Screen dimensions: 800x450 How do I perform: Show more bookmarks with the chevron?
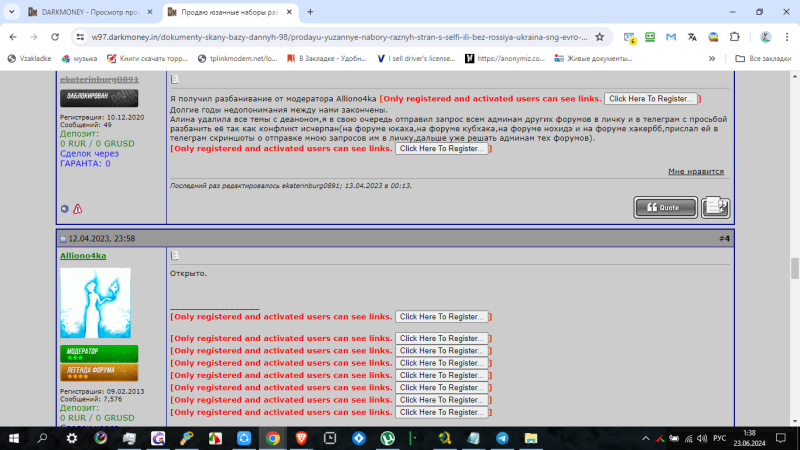tap(712, 59)
